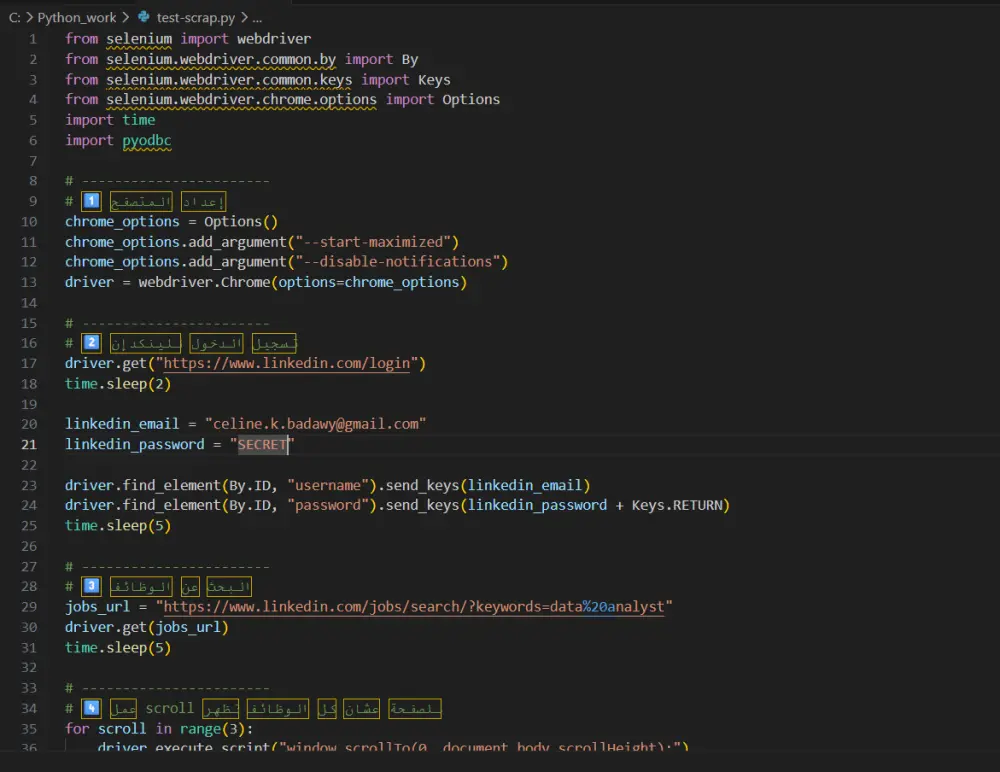This screenshot has width=1000, height=772.
Task: Click the number 3 emoji in line 28 comment
Action: (x=91, y=586)
